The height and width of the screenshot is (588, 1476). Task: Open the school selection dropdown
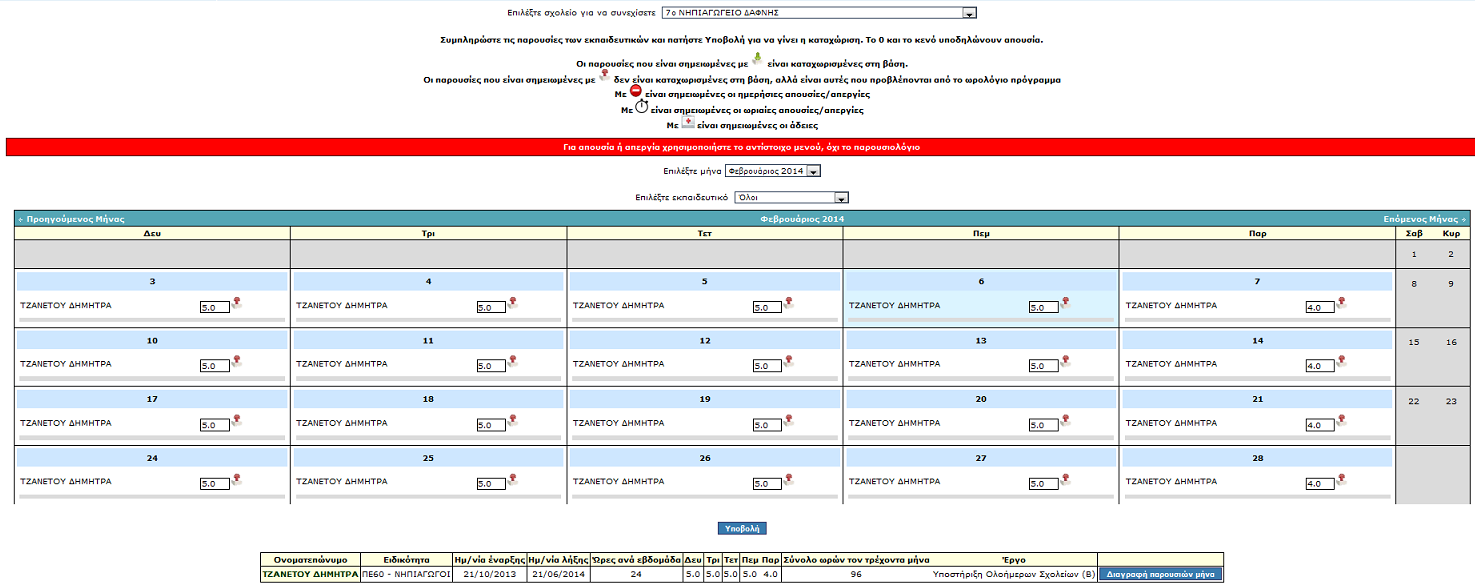click(x=818, y=13)
